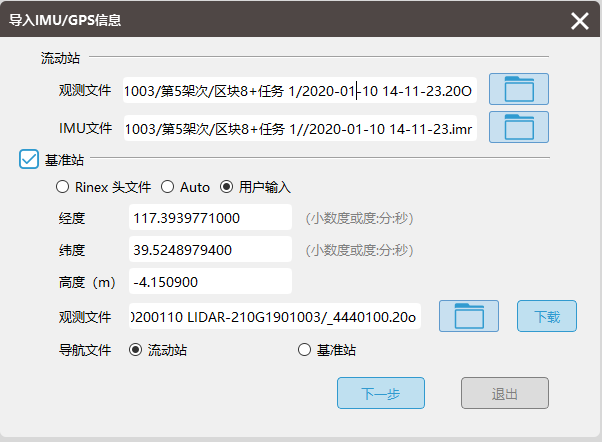Toggle the 基准站 checkbox

point(29,159)
